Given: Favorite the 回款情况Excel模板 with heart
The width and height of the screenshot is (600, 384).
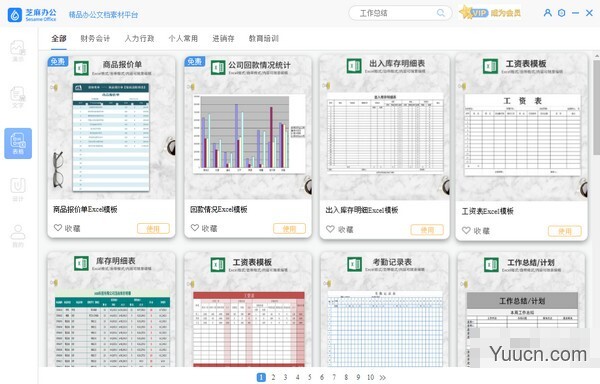Looking at the screenshot, I should pos(195,228).
